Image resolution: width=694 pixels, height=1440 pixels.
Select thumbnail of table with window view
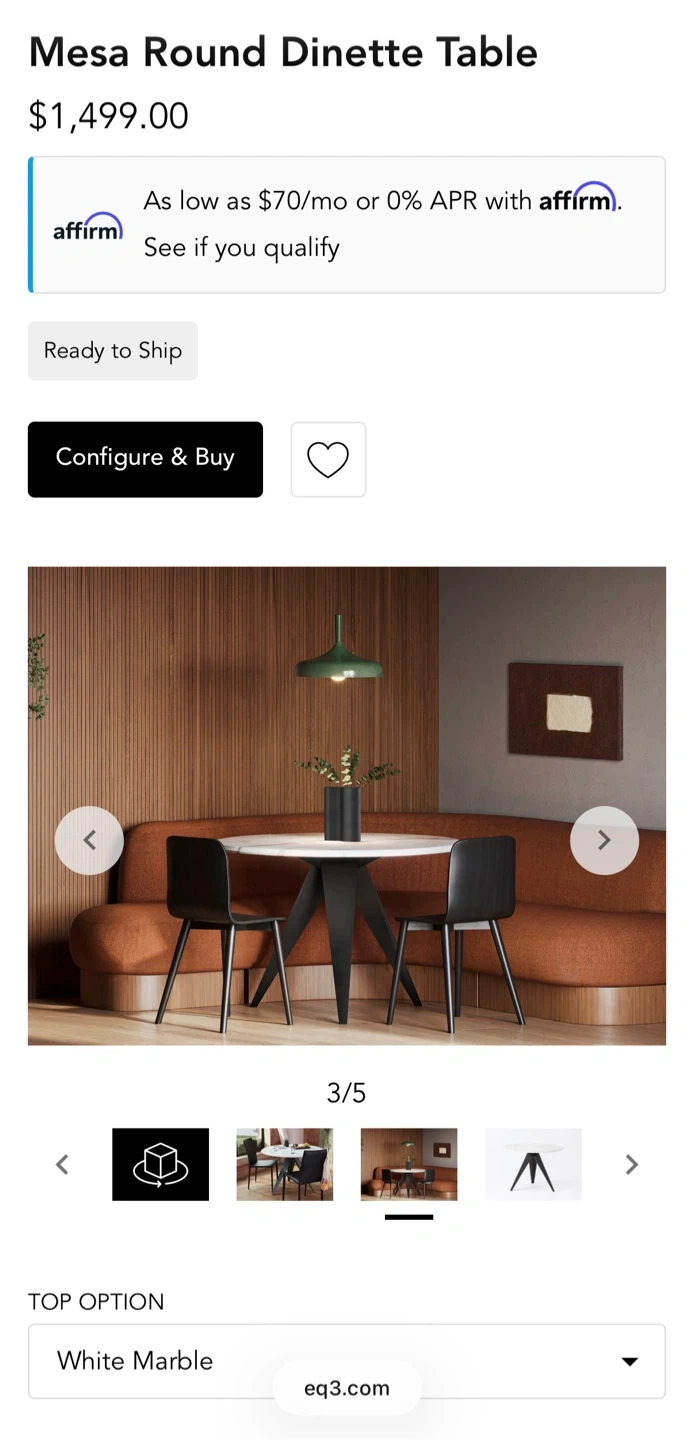click(x=284, y=1164)
